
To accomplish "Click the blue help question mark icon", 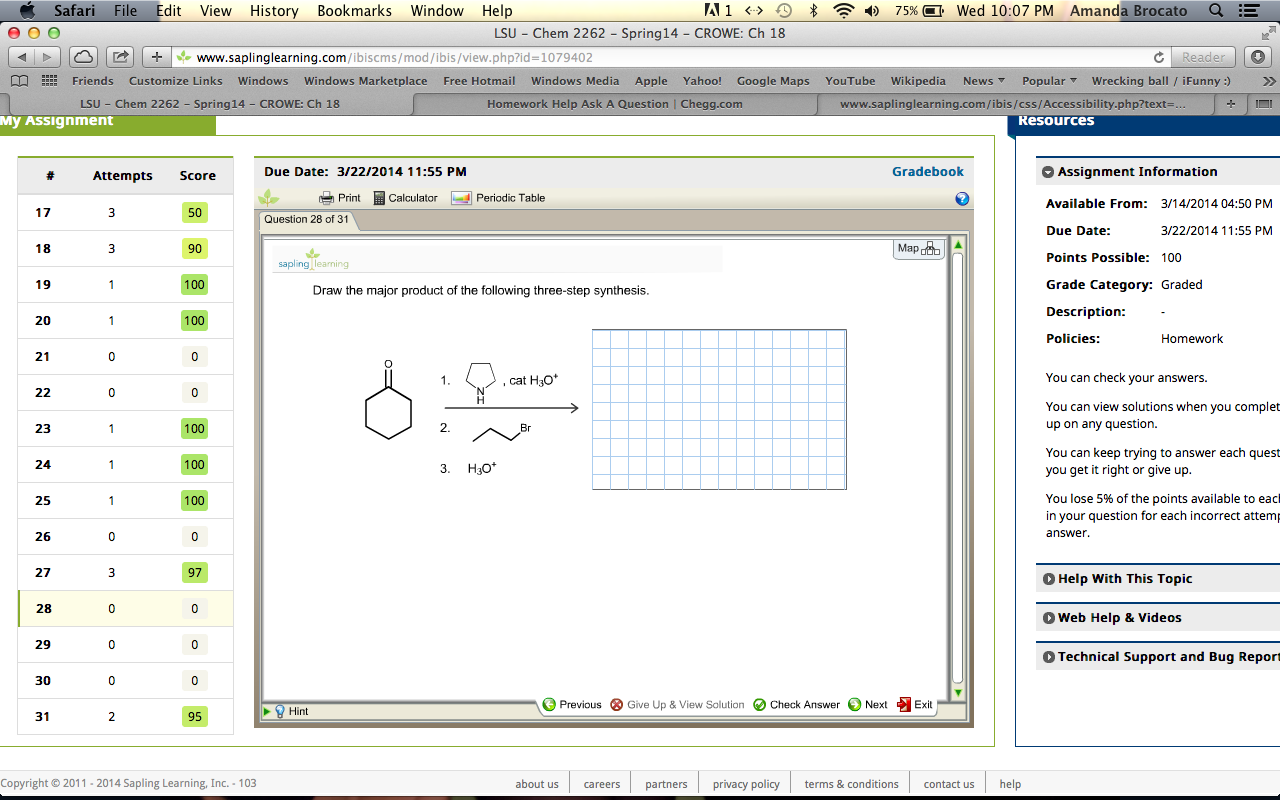I will click(962, 199).
